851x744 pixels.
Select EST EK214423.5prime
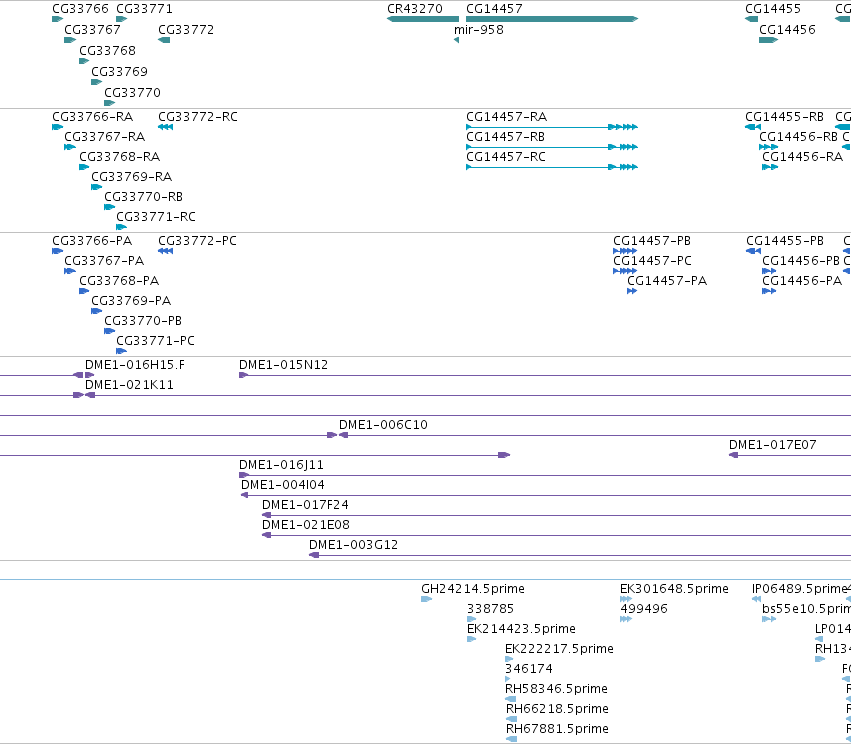tap(521, 629)
